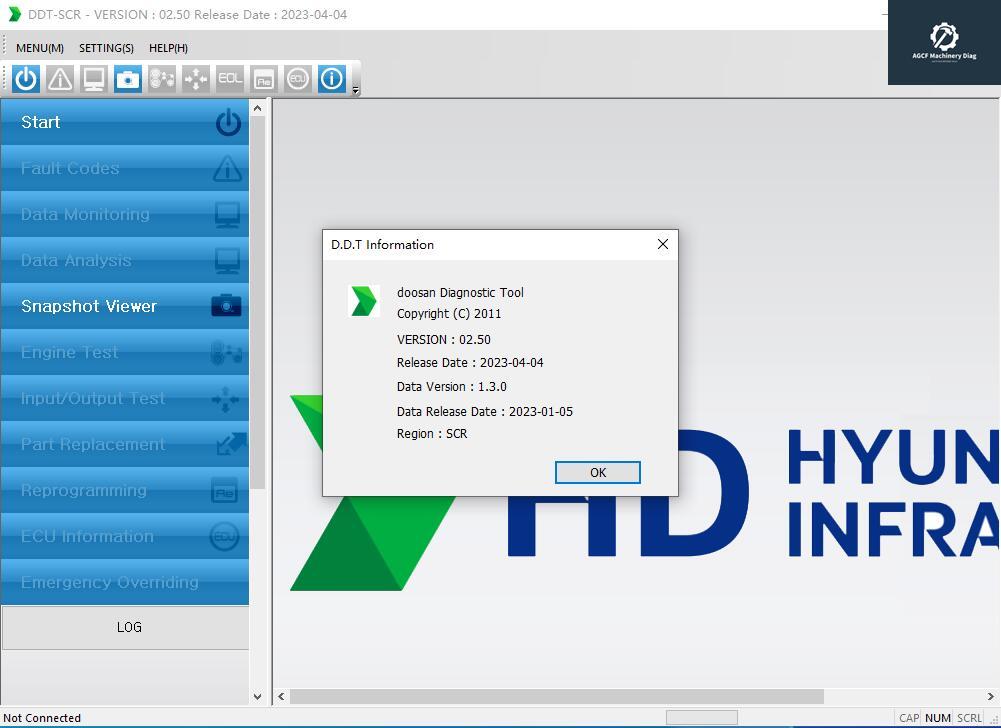
Task: Expand the toolbar overflow options arrow
Action: 356,90
